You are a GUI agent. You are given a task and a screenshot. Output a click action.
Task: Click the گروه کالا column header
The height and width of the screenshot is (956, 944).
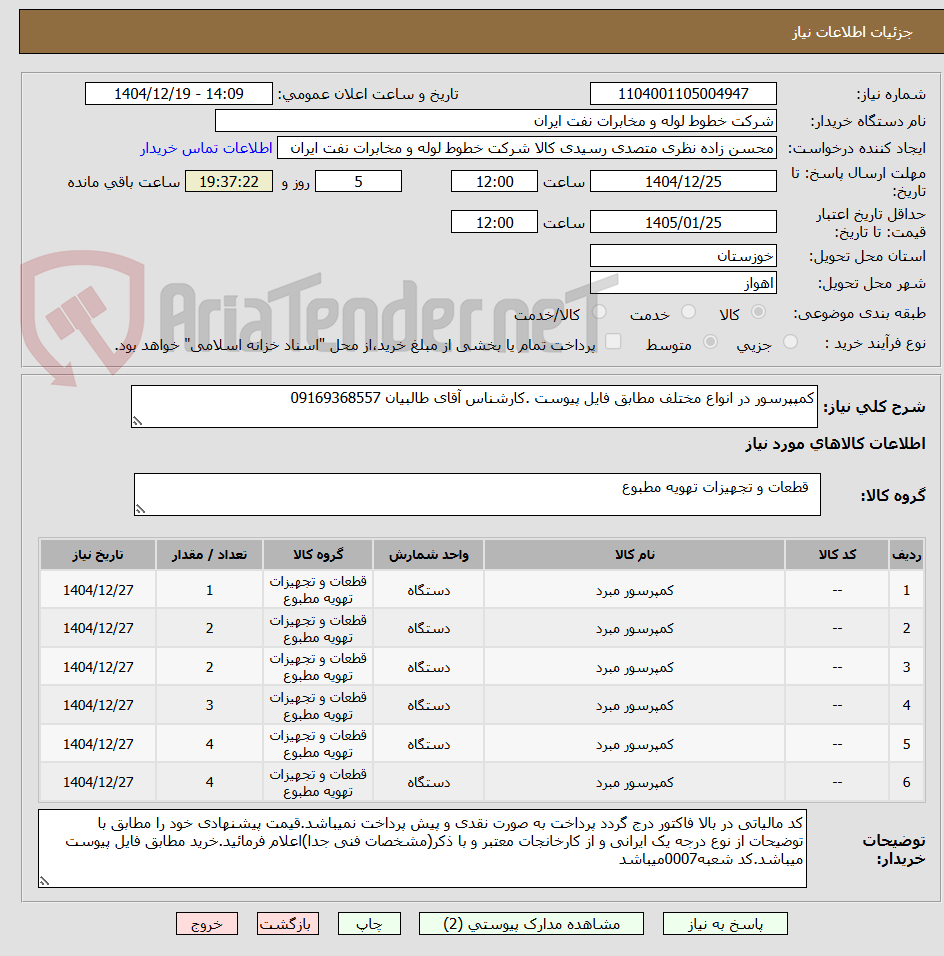[x=318, y=554]
